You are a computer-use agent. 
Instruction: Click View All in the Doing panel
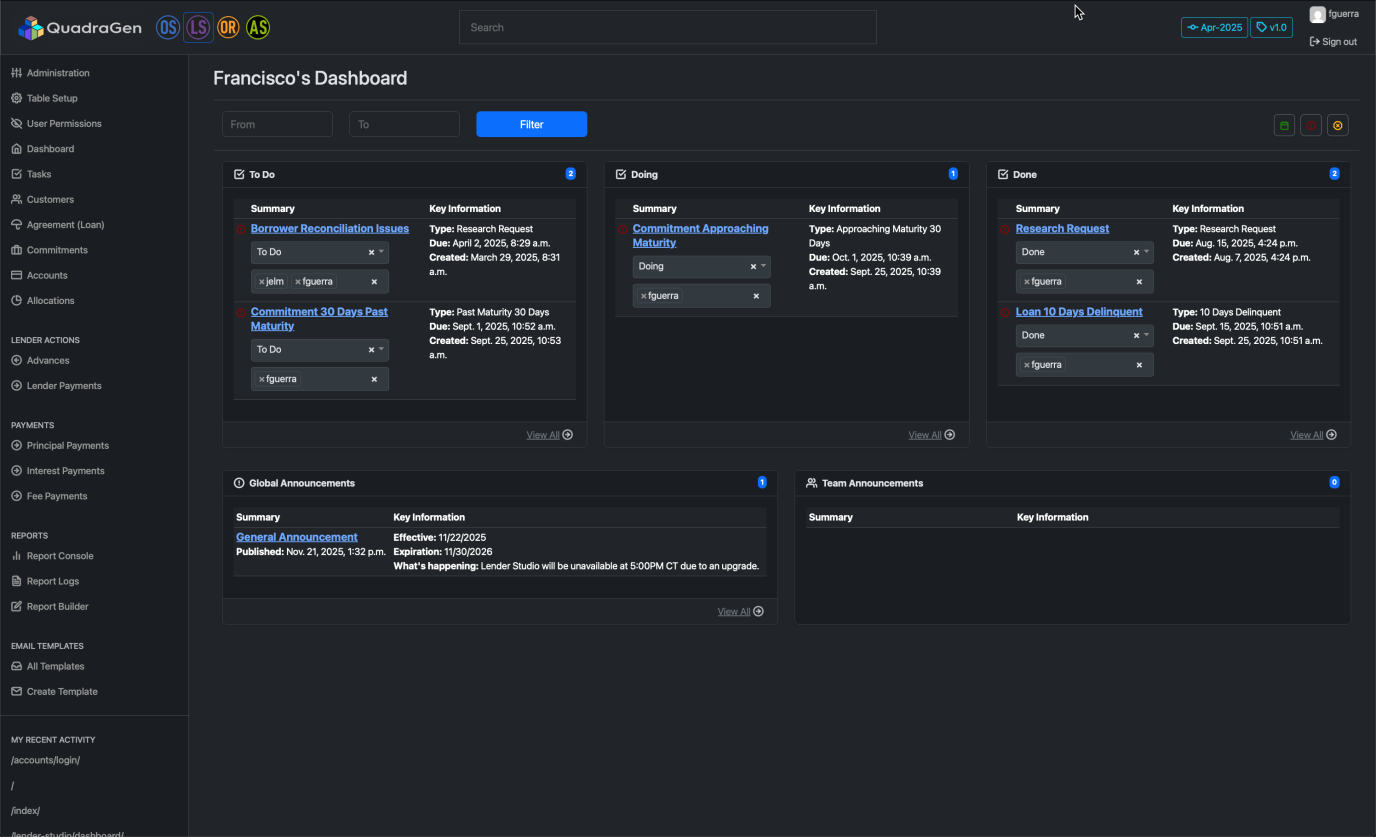pos(931,435)
